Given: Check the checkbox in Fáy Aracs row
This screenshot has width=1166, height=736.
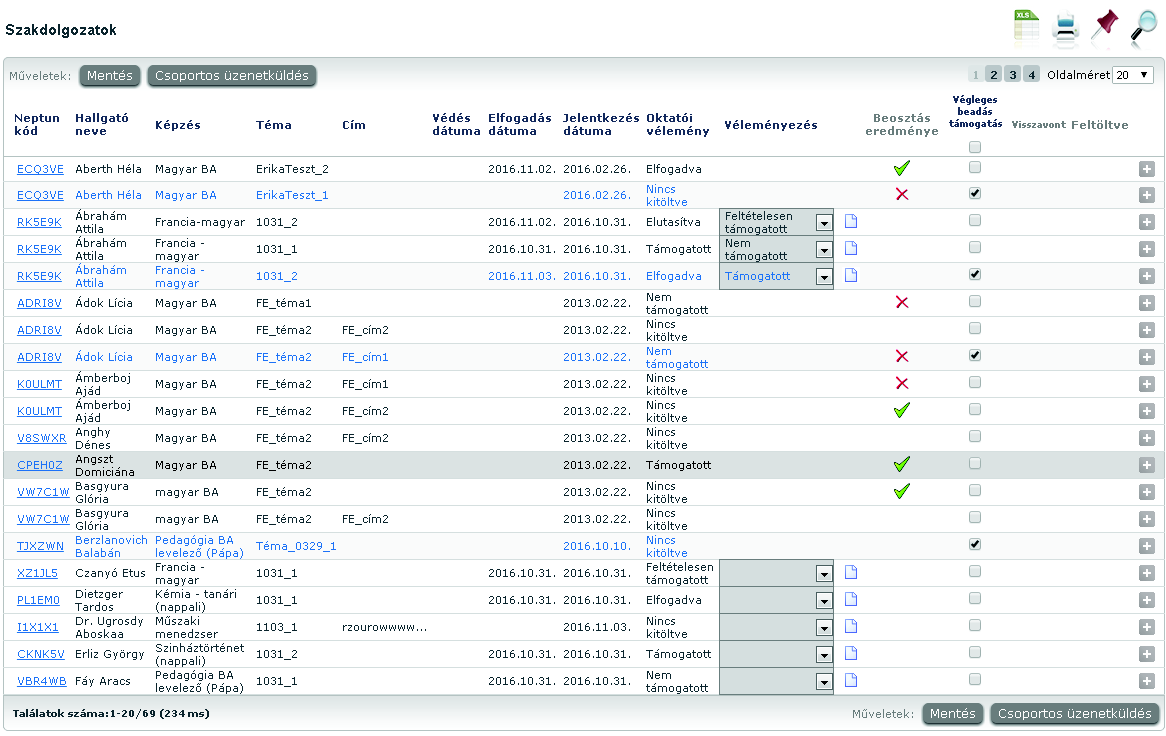Looking at the screenshot, I should pos(975,679).
